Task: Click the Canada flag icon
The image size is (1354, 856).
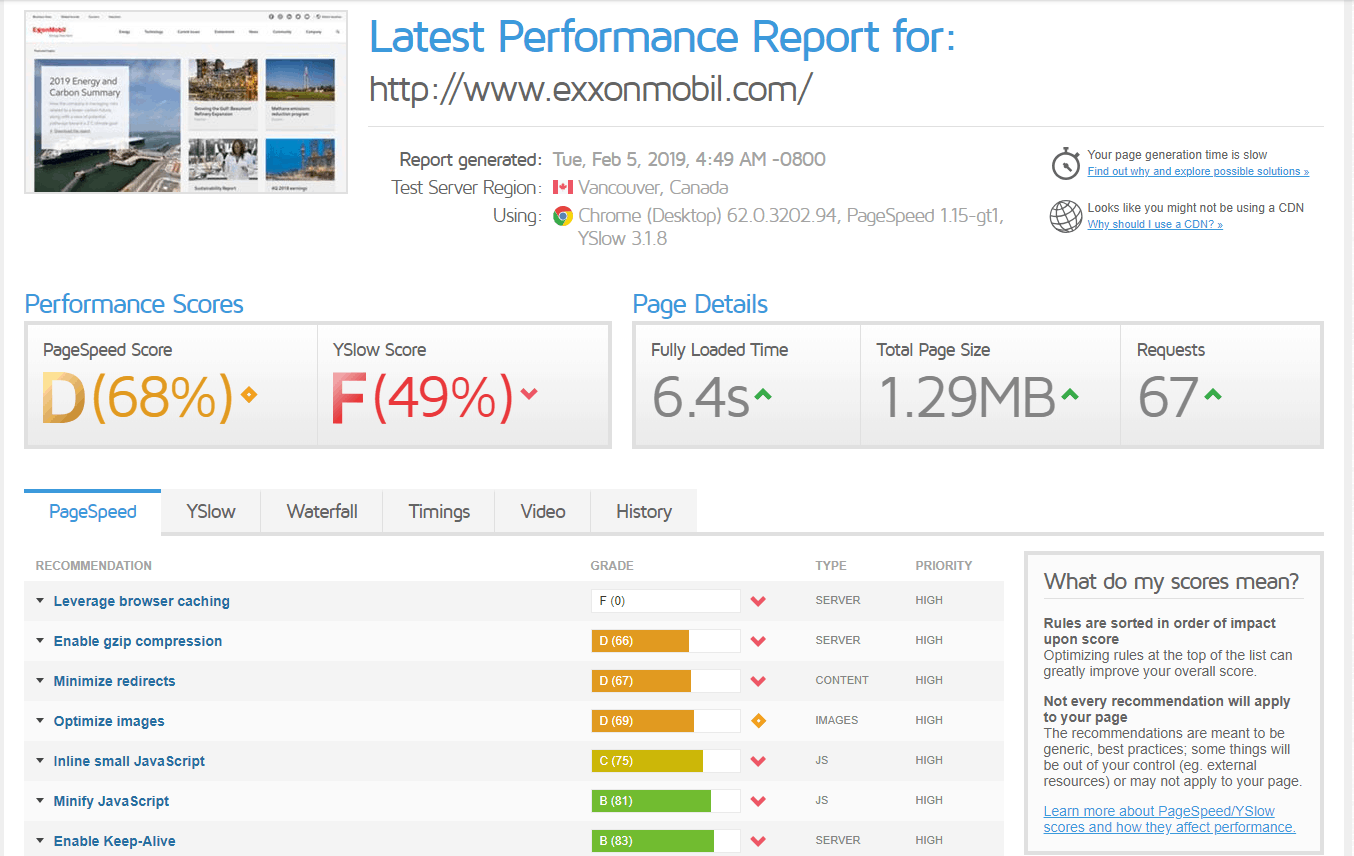Action: pos(563,187)
